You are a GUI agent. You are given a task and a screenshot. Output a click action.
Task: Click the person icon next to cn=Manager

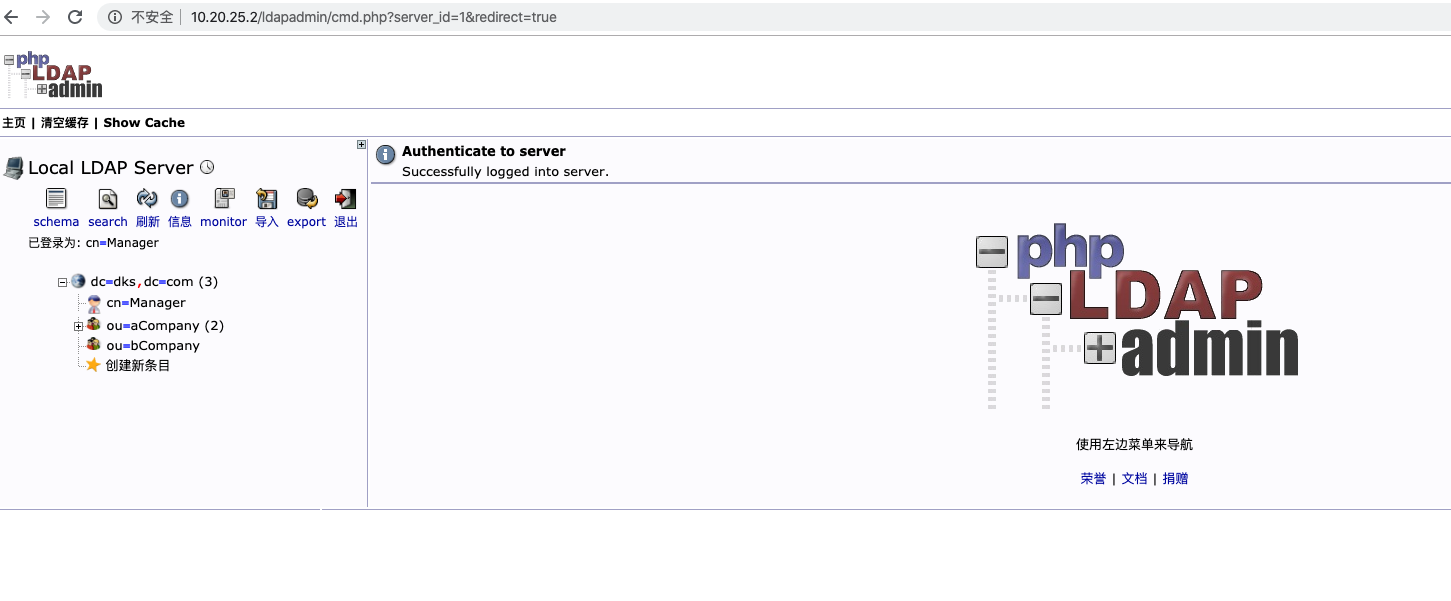pos(94,303)
